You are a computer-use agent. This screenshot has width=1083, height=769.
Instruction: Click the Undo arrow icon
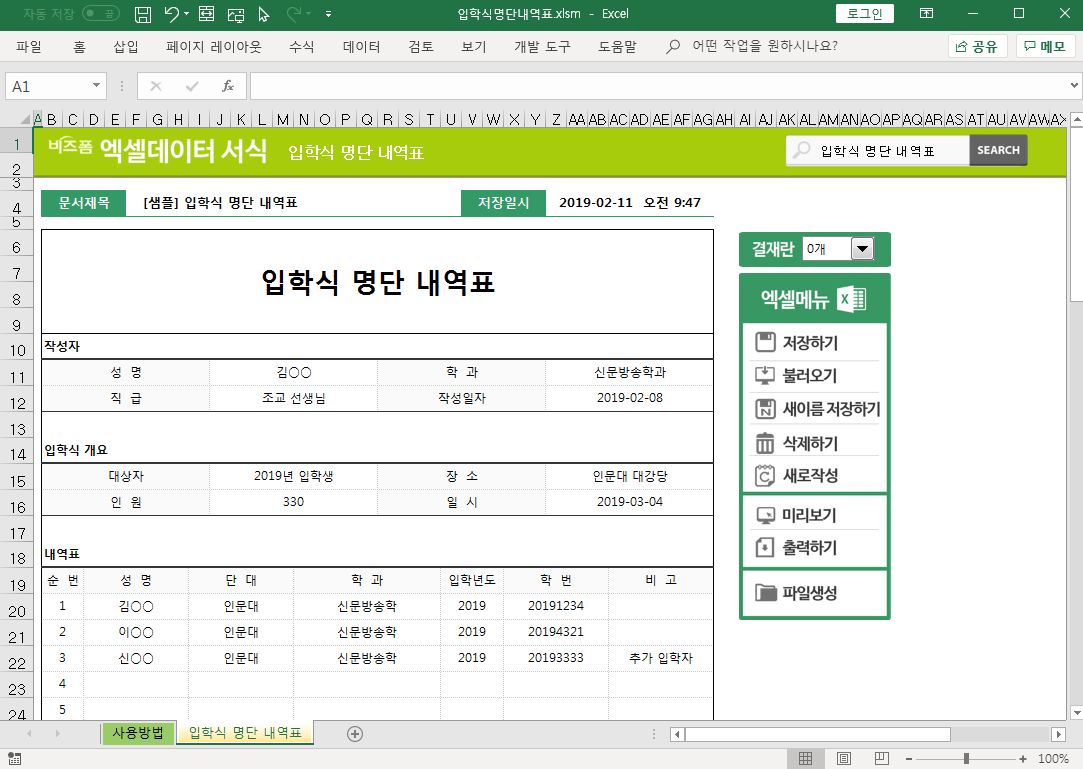[171, 14]
